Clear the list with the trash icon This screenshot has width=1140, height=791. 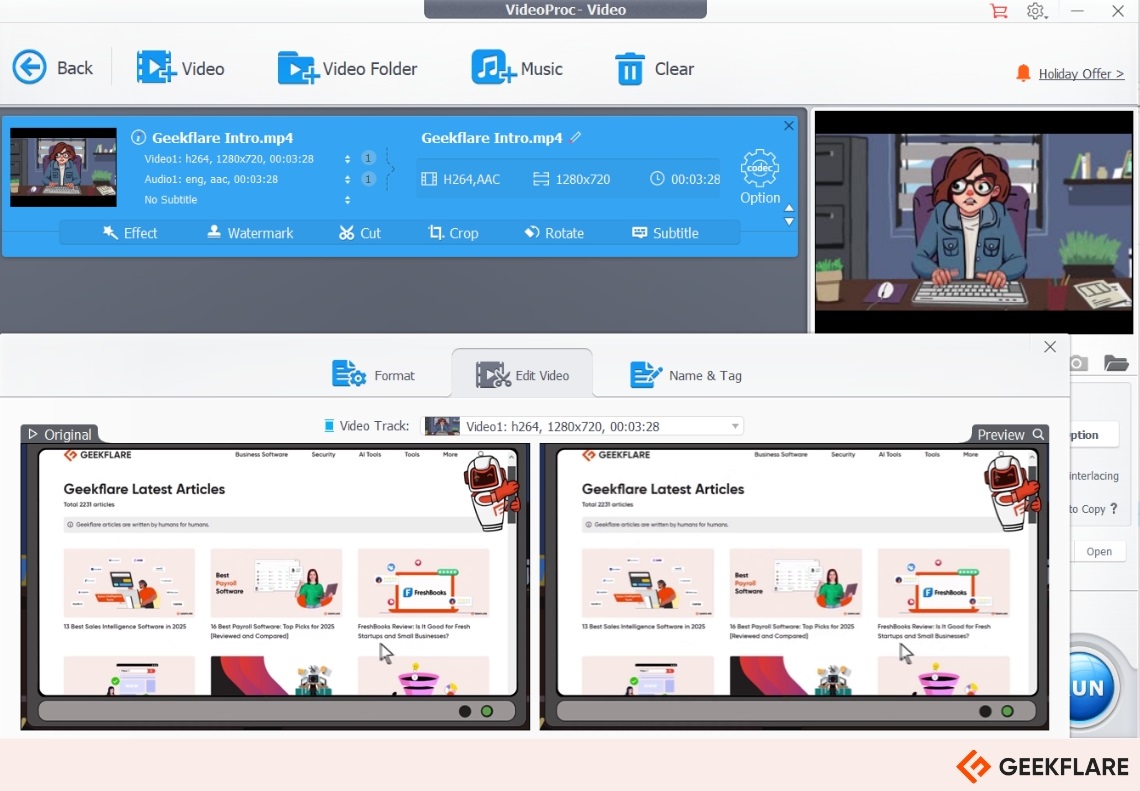click(630, 69)
